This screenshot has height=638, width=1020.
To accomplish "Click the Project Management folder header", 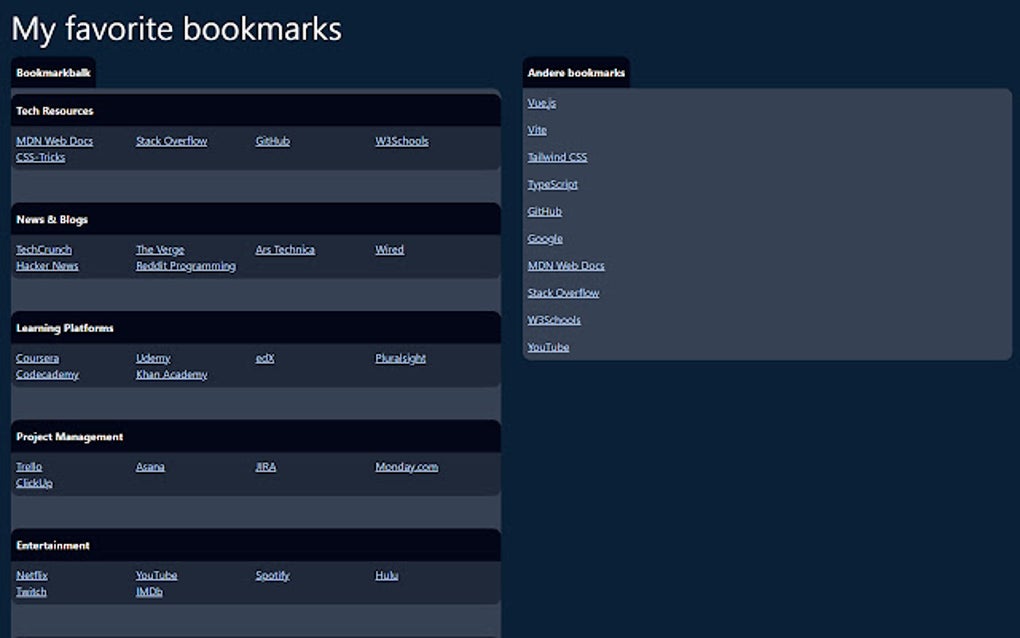I will point(256,436).
